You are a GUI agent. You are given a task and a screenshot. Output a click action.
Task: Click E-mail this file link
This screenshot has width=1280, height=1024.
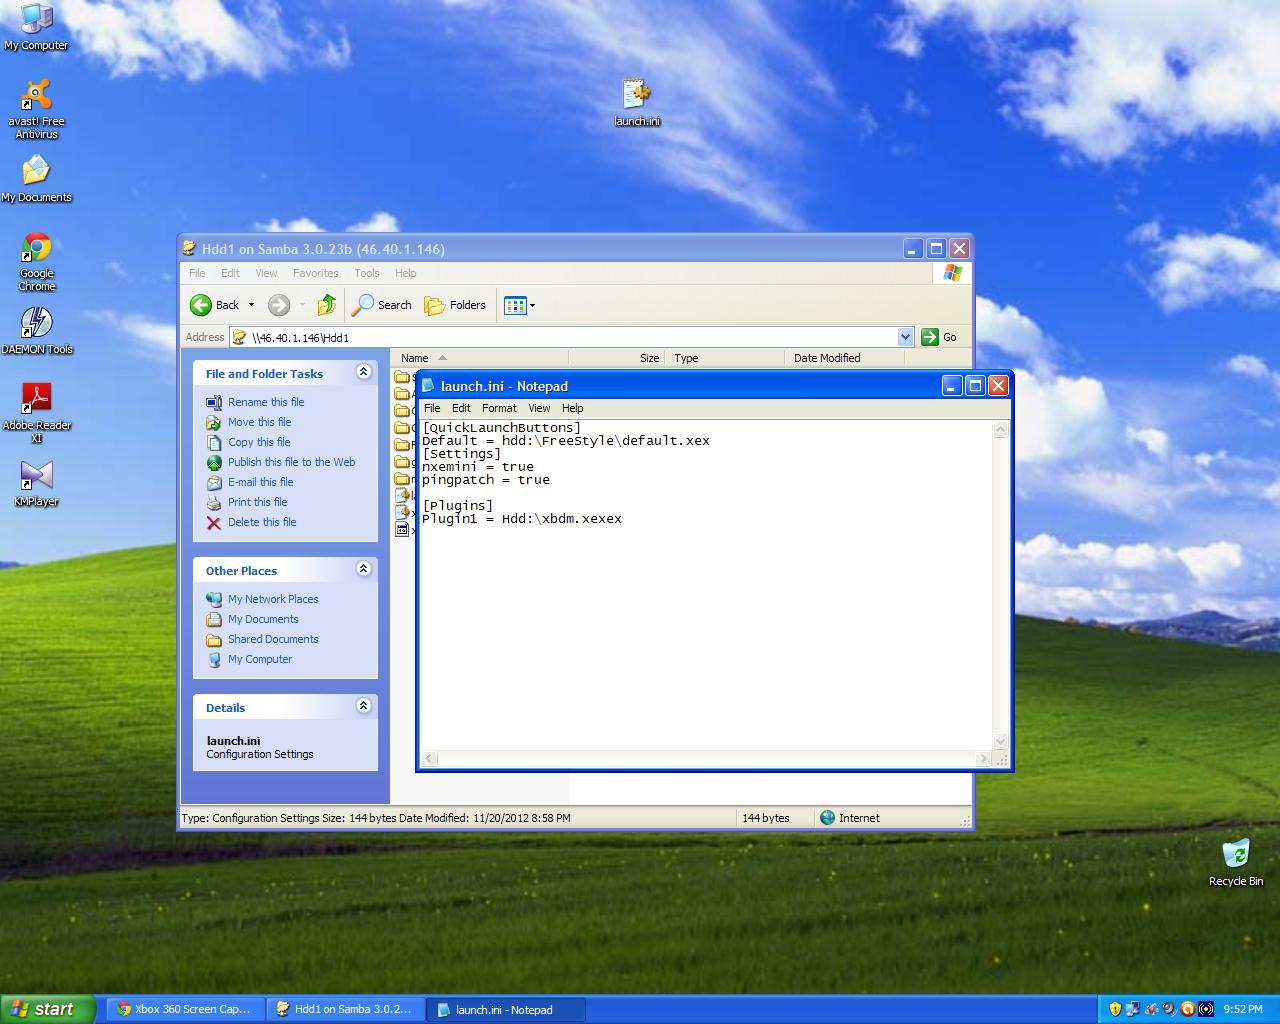(x=260, y=482)
